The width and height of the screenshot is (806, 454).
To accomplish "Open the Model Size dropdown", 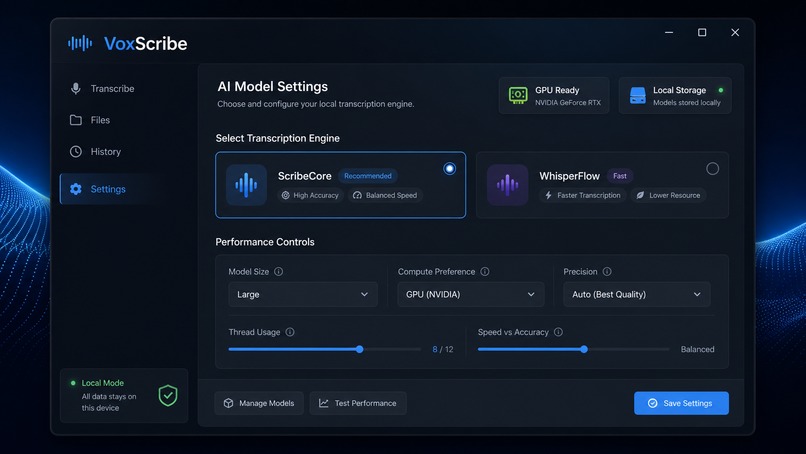I will point(303,295).
